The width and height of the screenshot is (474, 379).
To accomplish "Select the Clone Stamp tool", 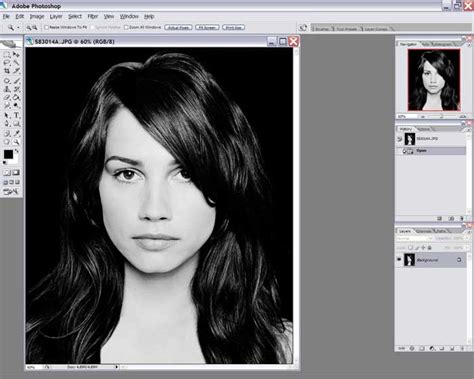I will 7,89.
